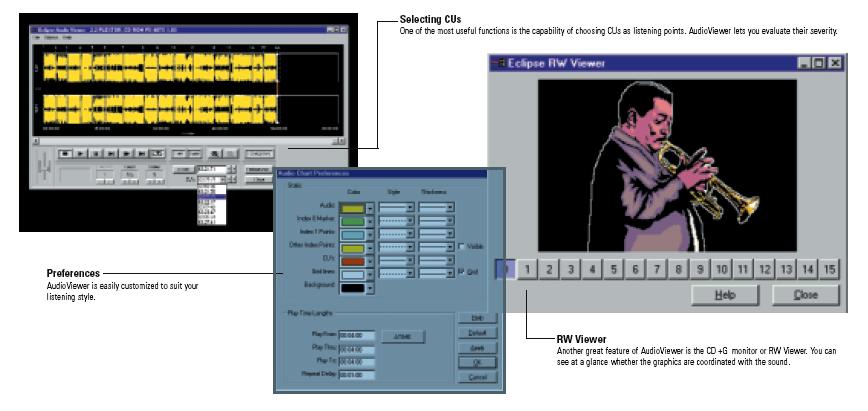
Task: Click the button beside the Play From field
Action: [403, 336]
